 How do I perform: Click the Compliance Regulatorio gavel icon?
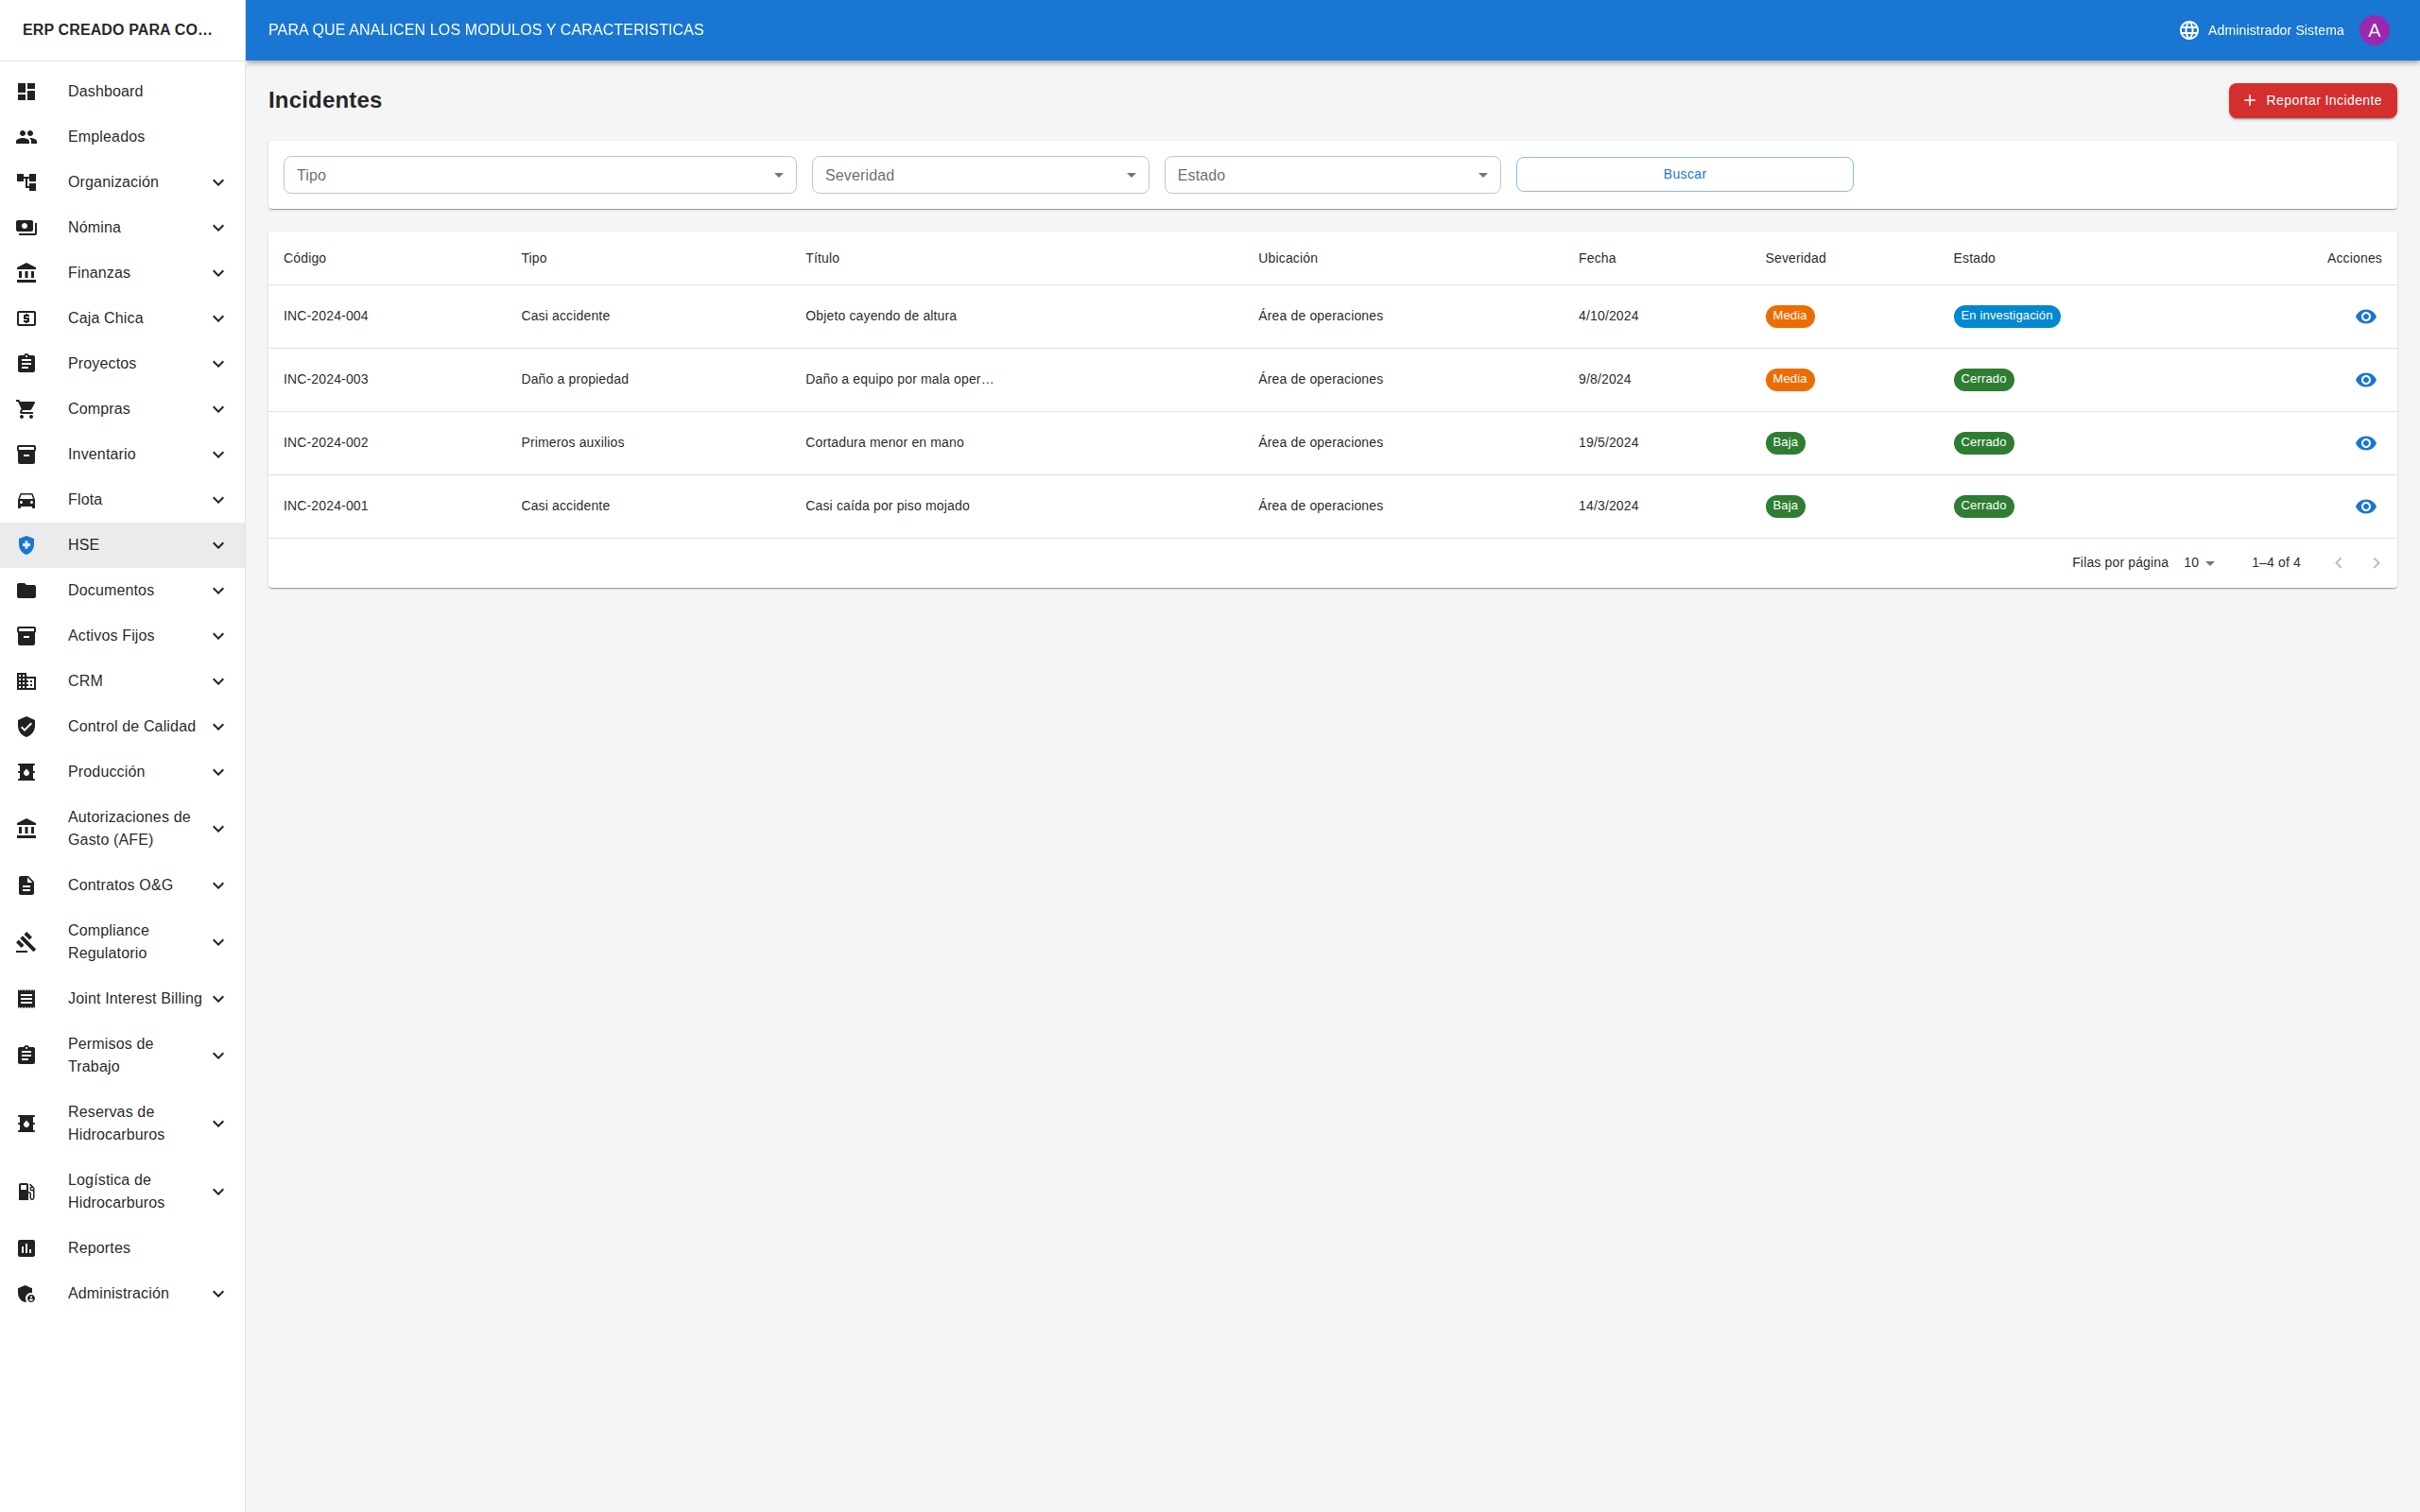click(27, 942)
